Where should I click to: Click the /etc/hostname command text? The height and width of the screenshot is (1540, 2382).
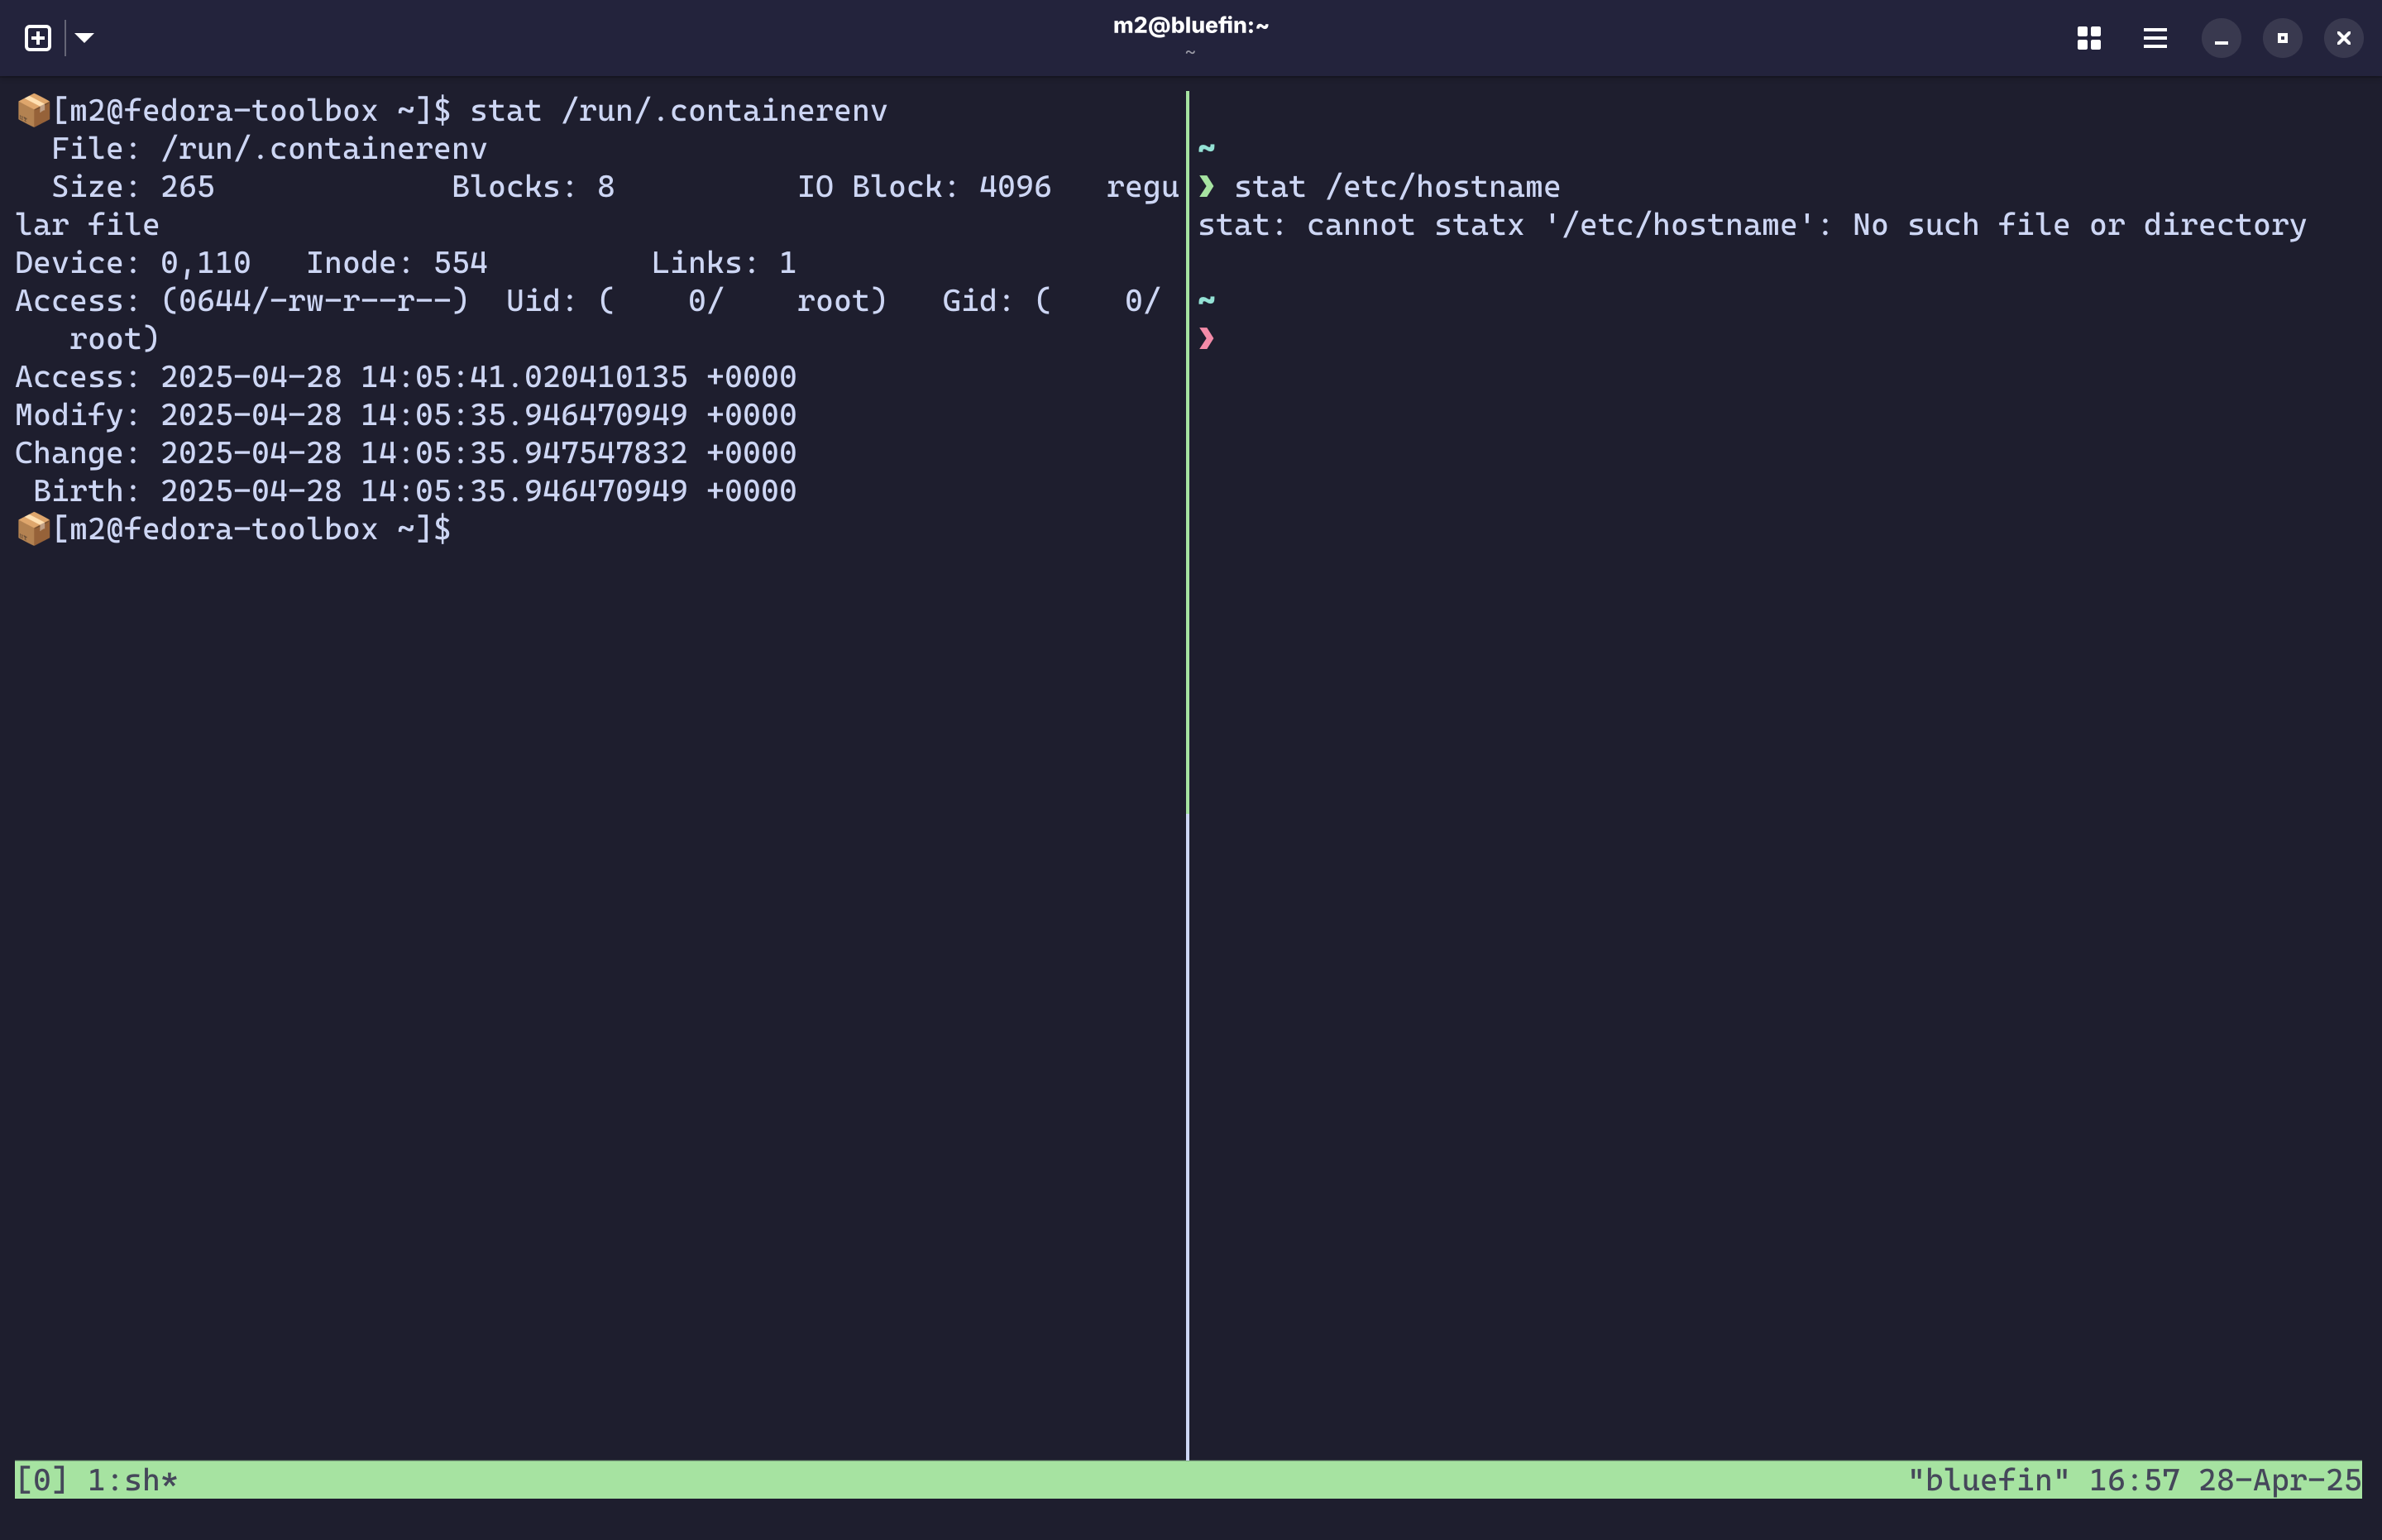[1442, 187]
